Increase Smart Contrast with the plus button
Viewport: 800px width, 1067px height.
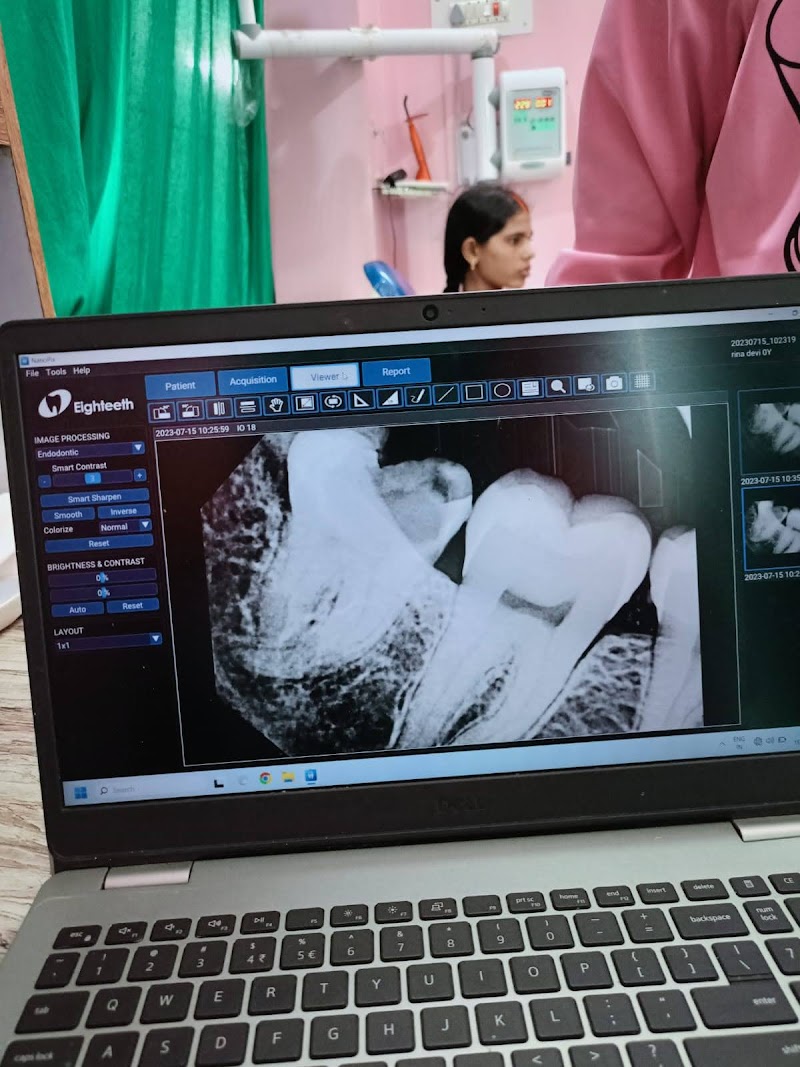[140, 476]
